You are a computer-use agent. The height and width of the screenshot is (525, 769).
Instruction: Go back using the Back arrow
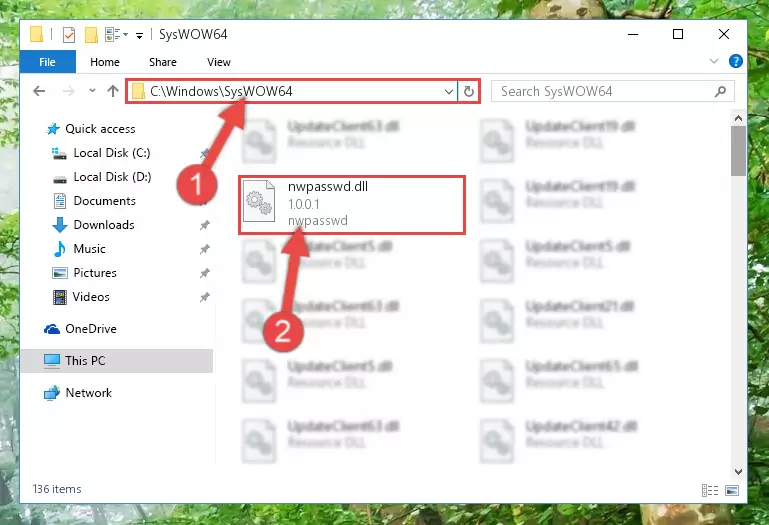(x=39, y=91)
